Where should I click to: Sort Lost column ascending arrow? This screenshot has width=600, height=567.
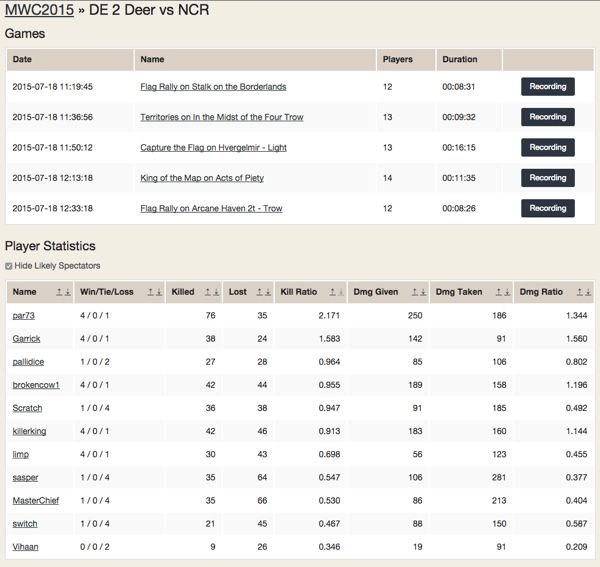259,292
